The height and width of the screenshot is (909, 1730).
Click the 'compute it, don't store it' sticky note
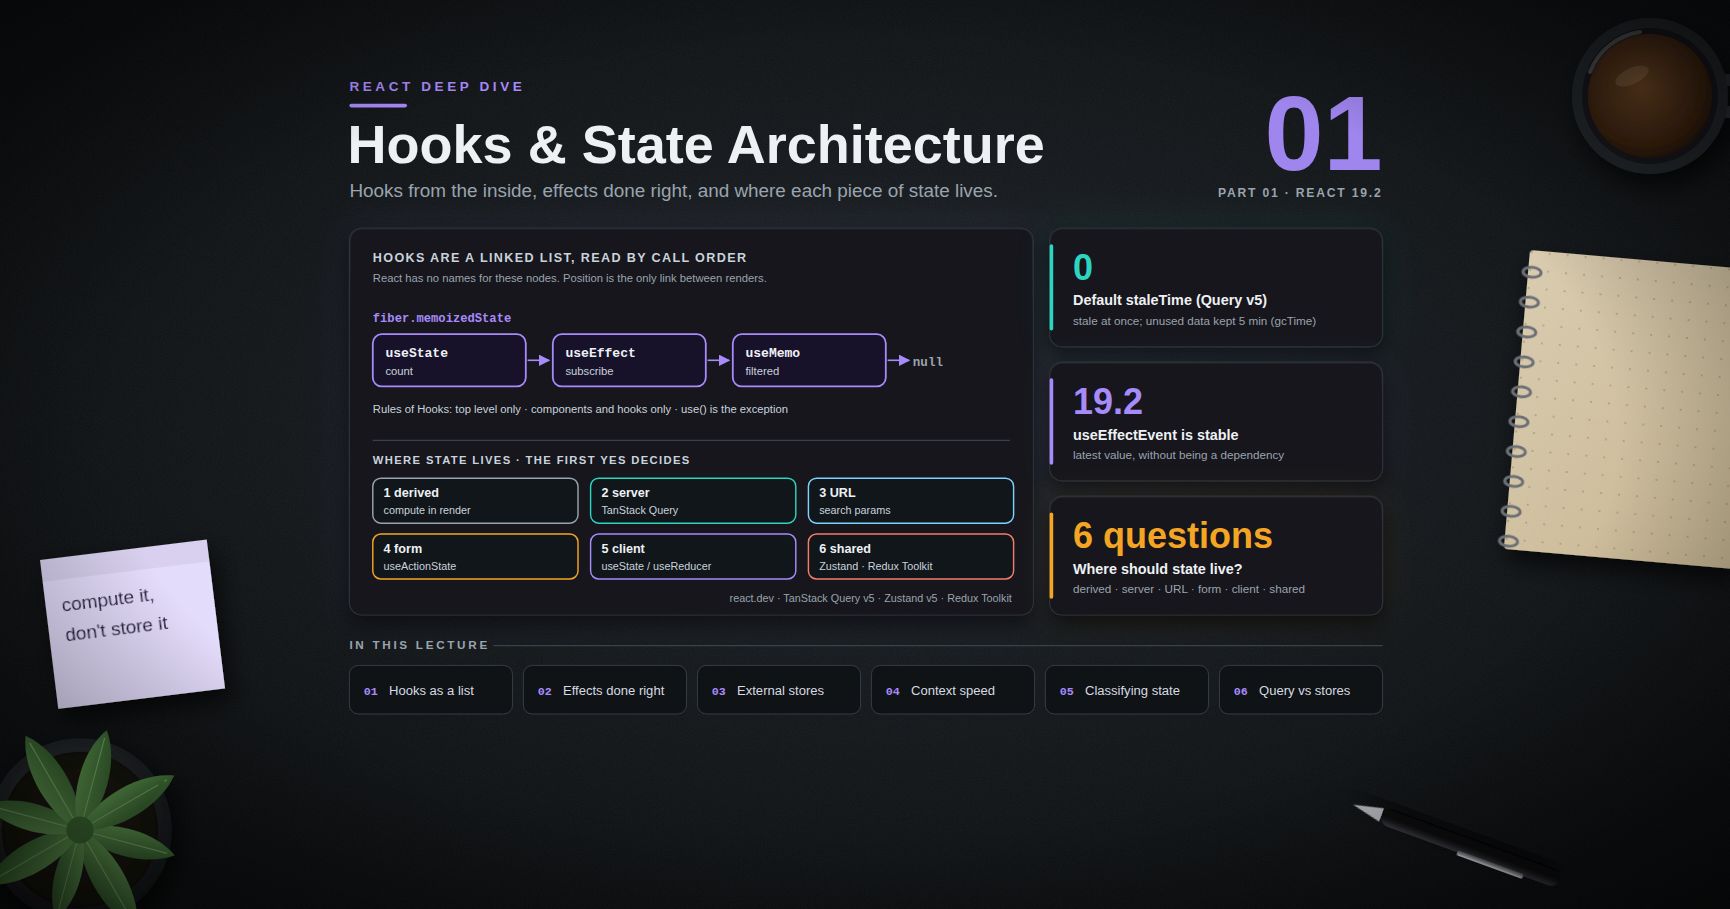click(132, 624)
